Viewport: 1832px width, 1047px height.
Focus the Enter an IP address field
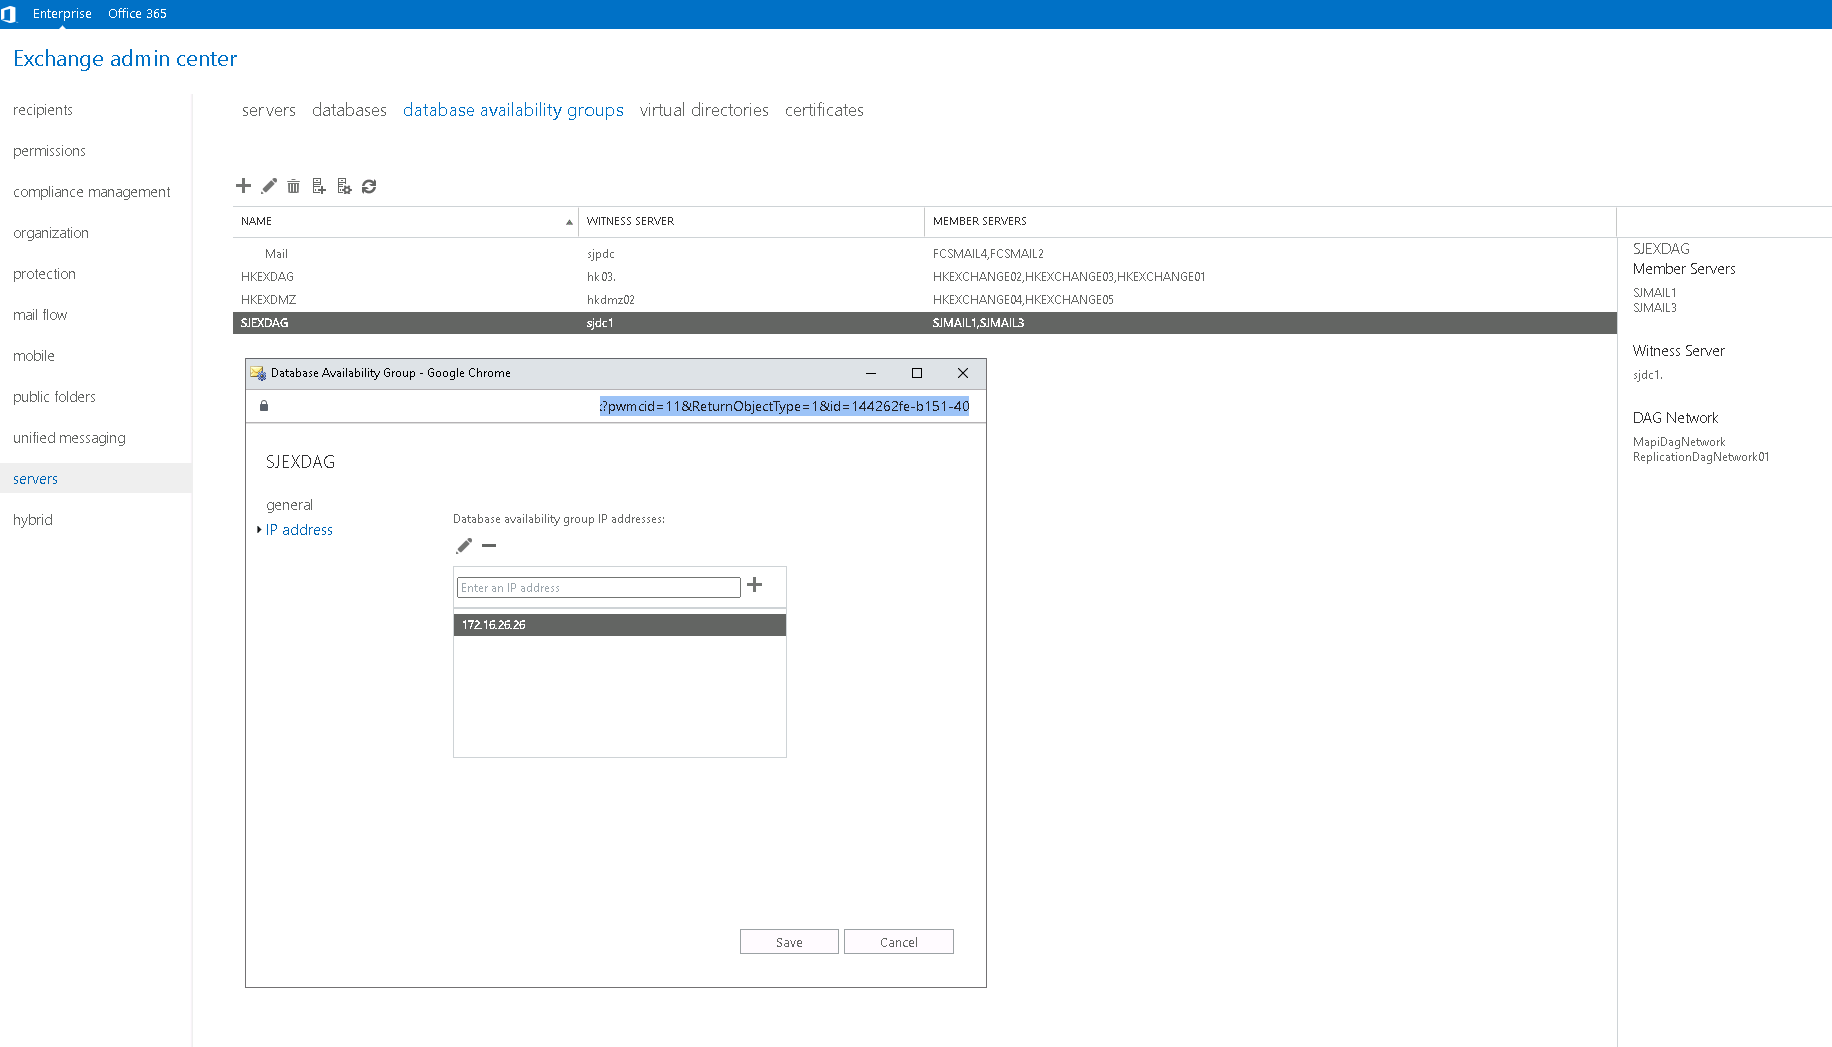(598, 588)
